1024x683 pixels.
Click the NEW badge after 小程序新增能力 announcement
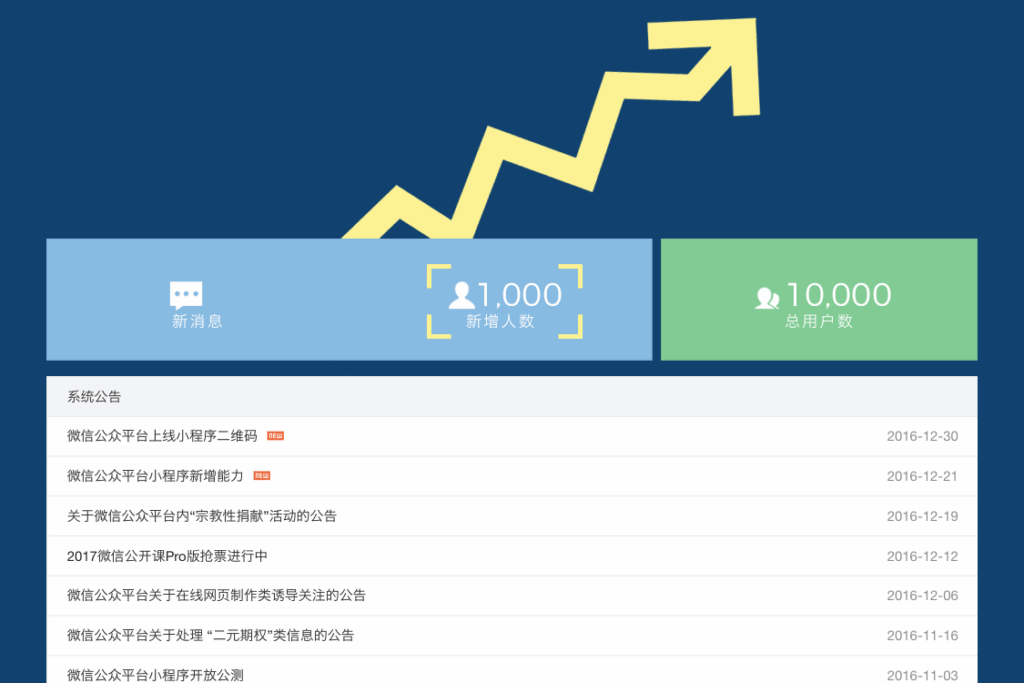click(262, 476)
